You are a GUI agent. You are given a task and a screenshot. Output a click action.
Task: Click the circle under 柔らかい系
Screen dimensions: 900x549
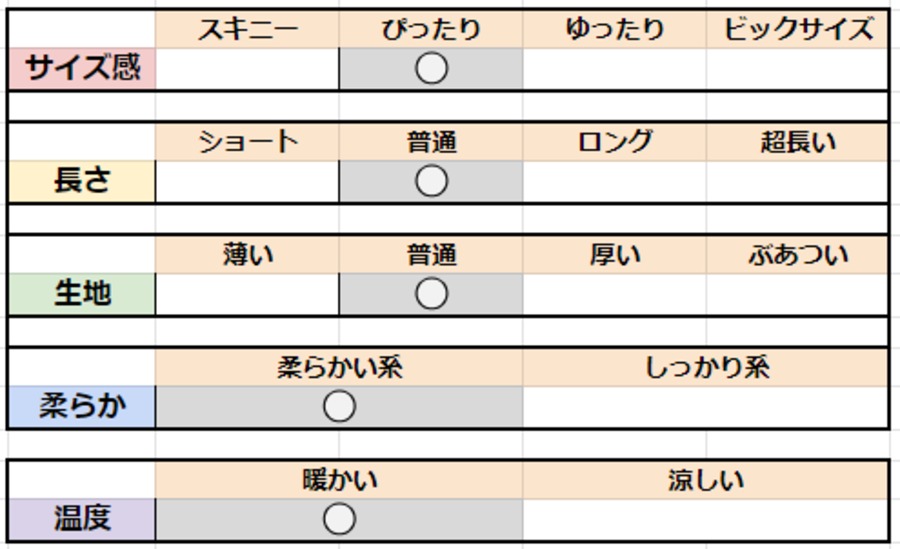(x=340, y=407)
